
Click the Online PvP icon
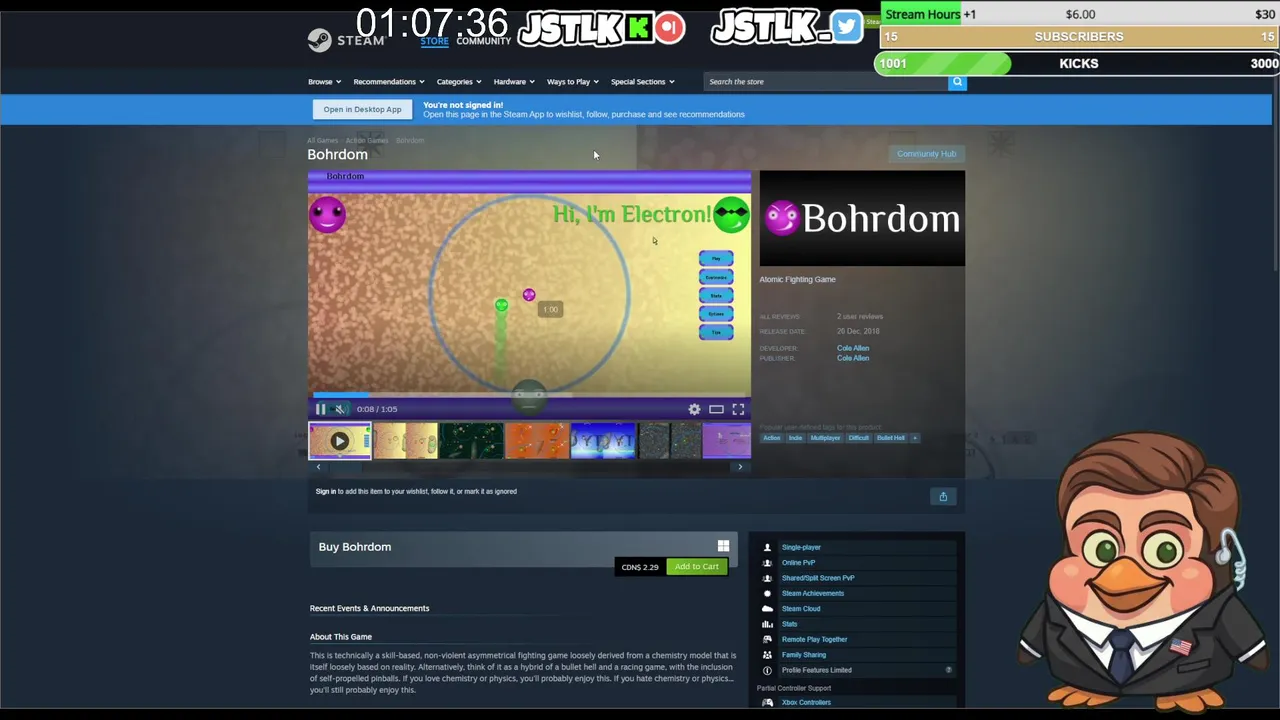click(767, 563)
